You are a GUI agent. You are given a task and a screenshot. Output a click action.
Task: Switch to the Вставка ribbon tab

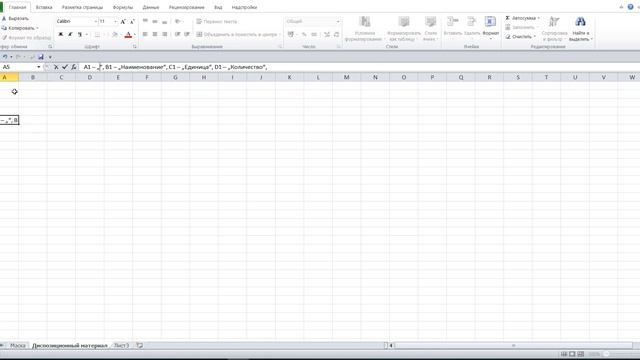(x=44, y=7)
